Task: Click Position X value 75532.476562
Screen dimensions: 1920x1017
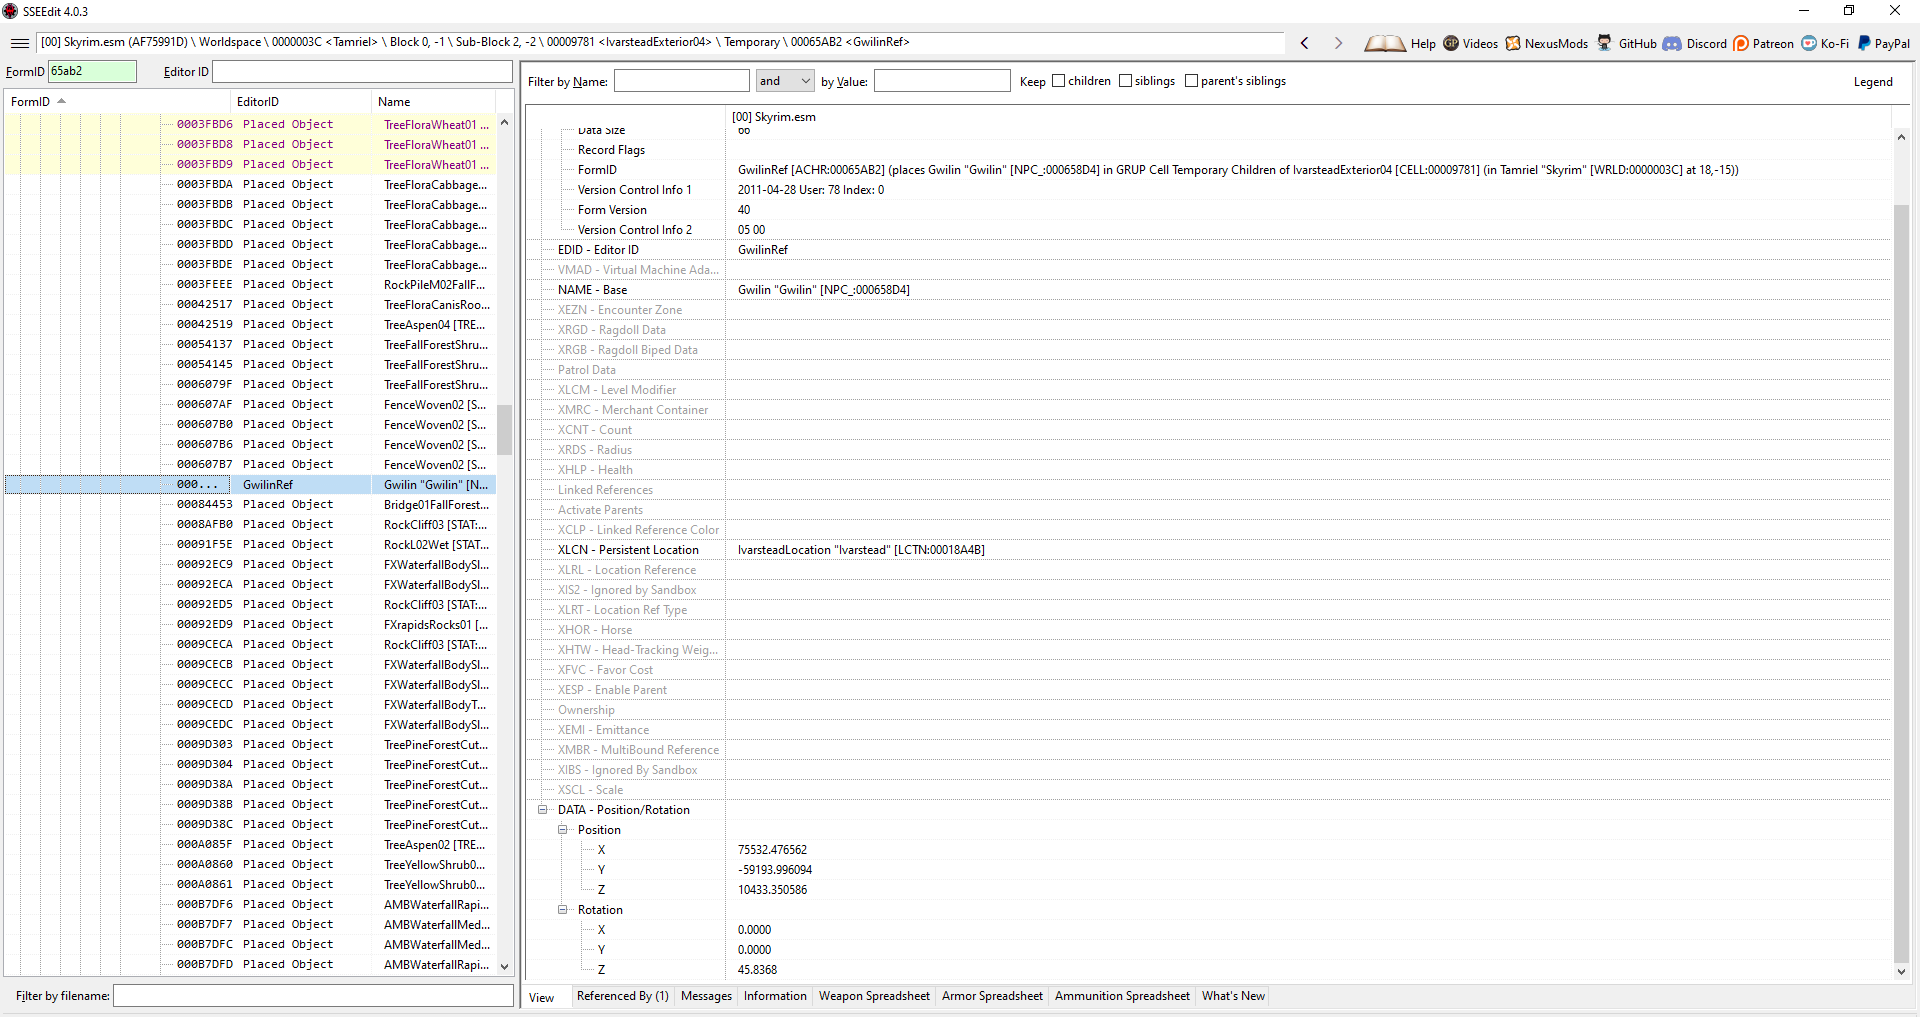Action: click(x=772, y=850)
